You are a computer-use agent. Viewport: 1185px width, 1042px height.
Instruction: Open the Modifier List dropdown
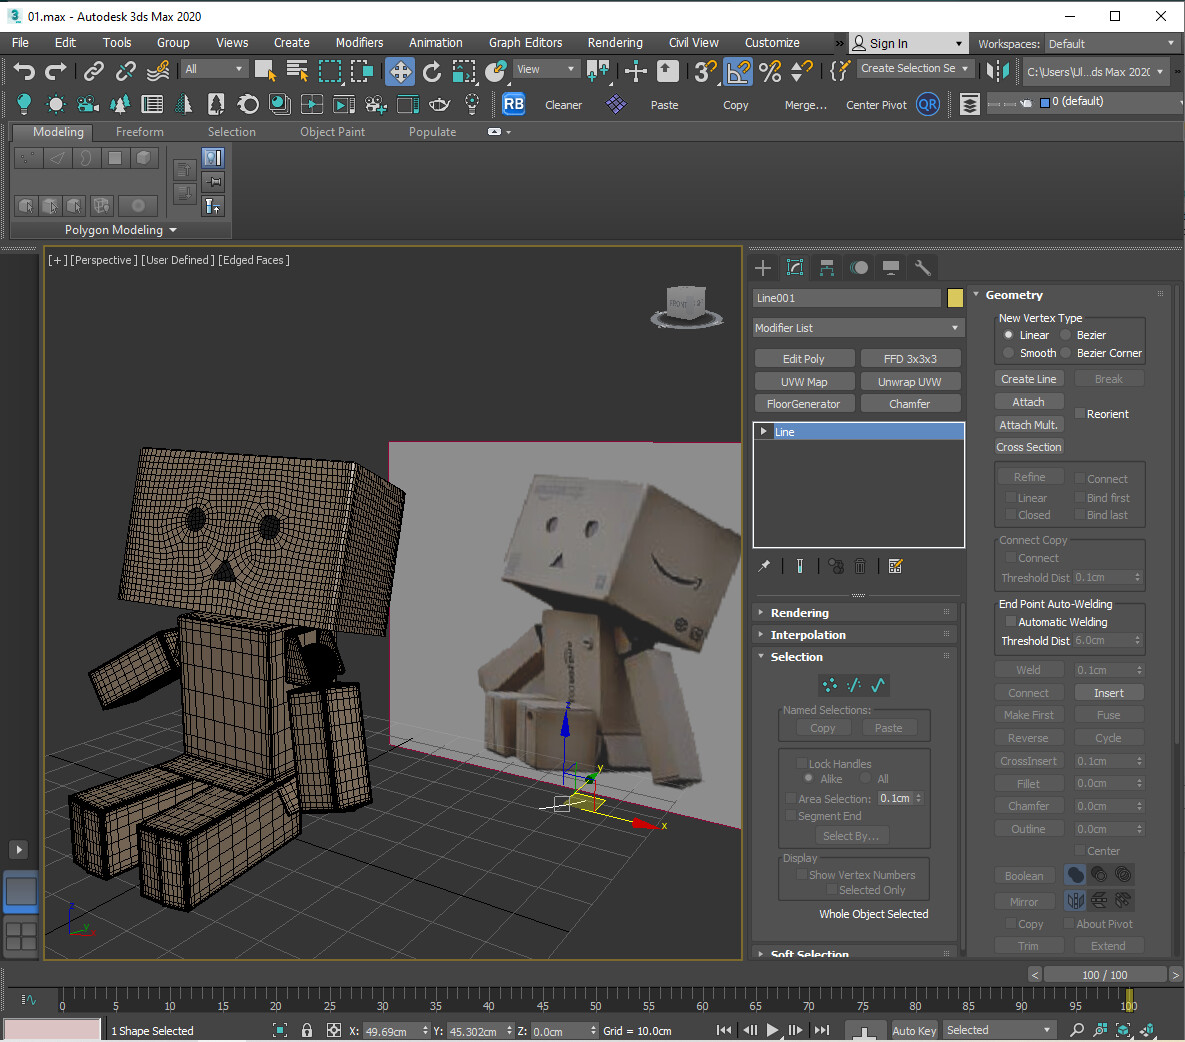coord(859,328)
